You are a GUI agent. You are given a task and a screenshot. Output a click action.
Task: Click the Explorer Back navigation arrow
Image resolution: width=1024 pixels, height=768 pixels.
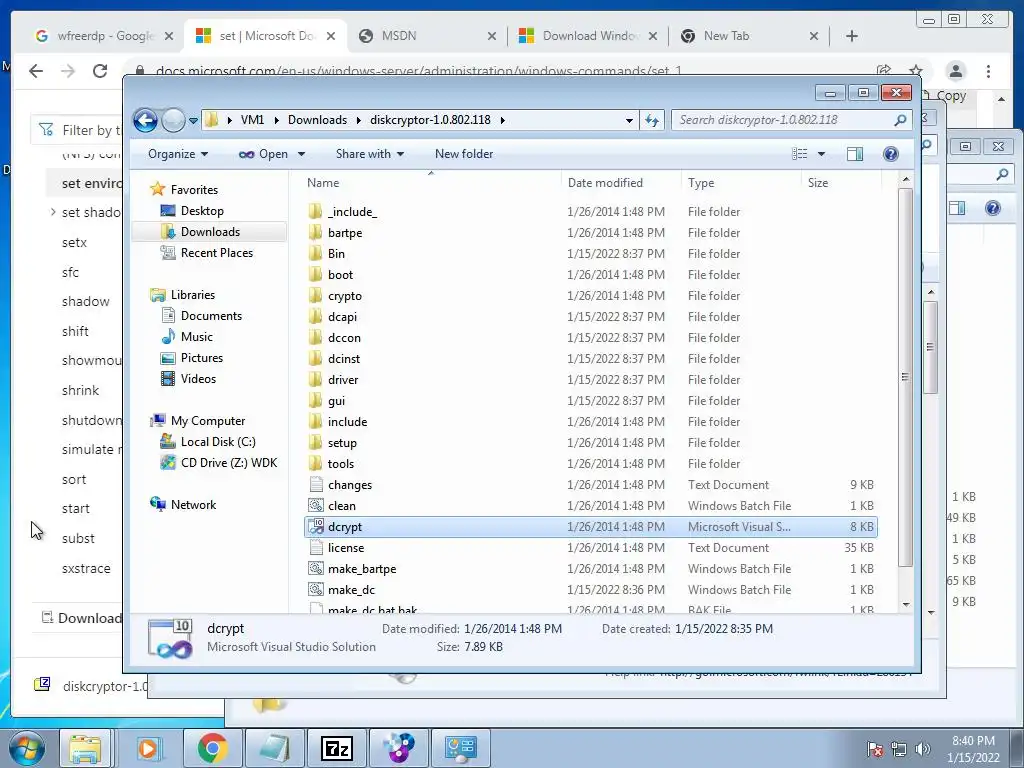(145, 120)
